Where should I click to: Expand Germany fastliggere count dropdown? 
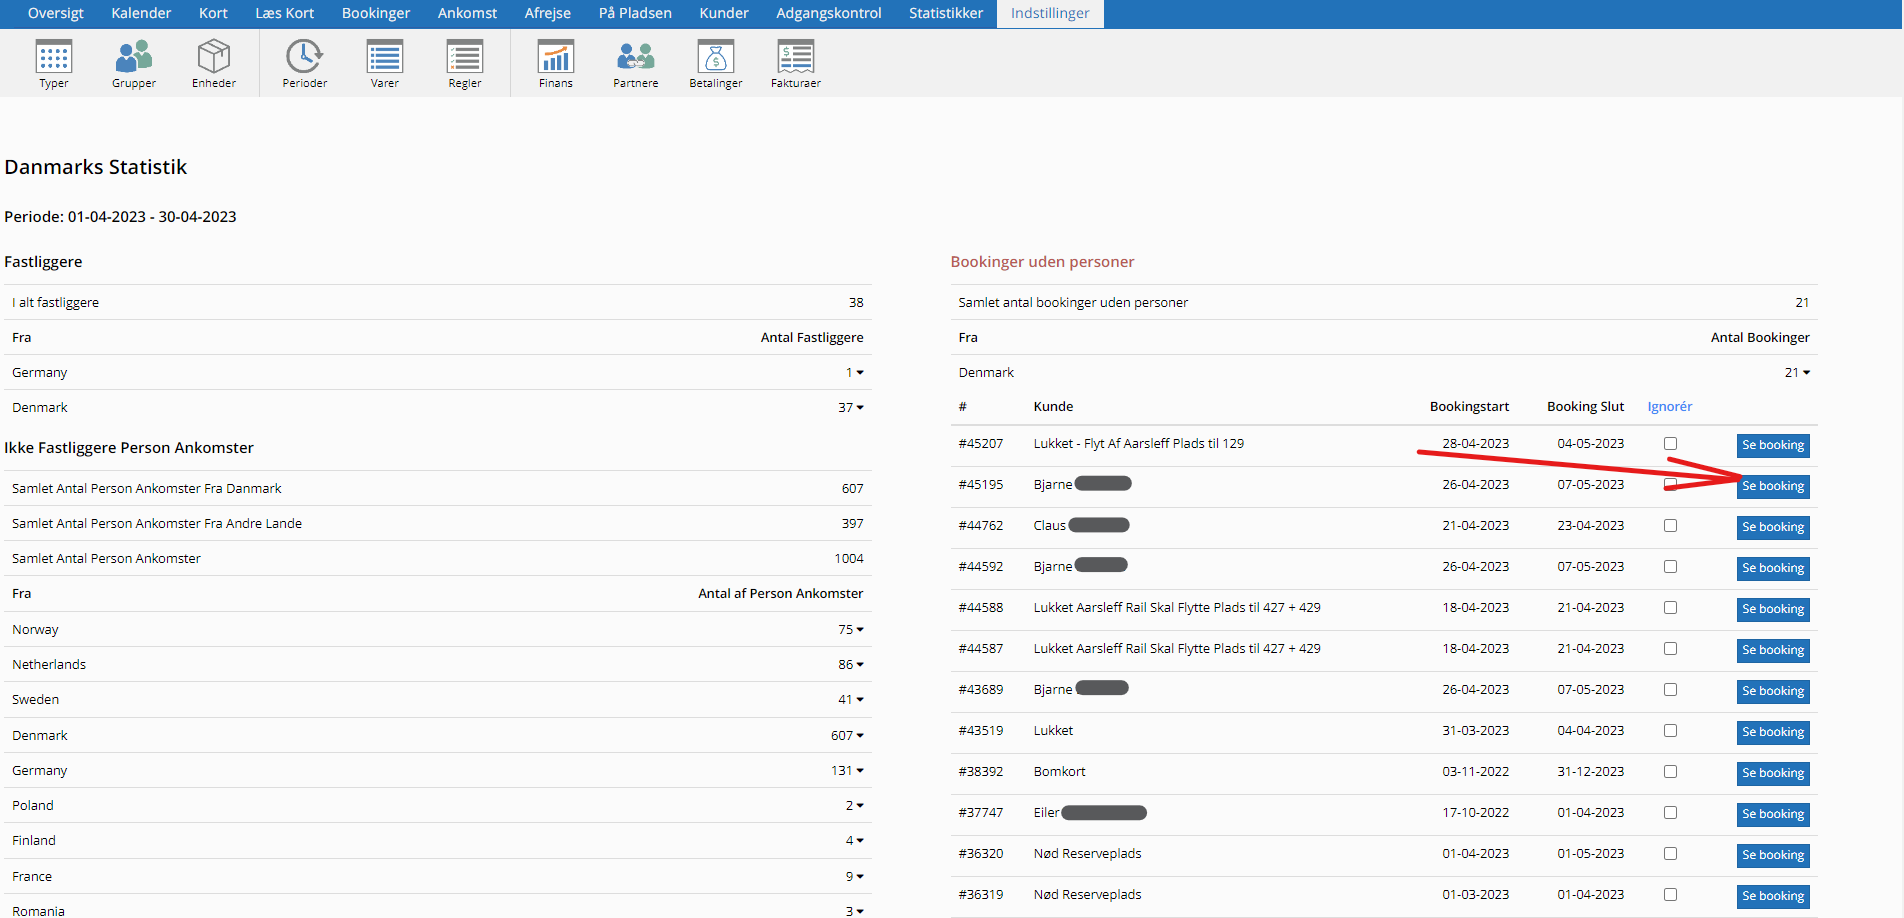coord(859,373)
